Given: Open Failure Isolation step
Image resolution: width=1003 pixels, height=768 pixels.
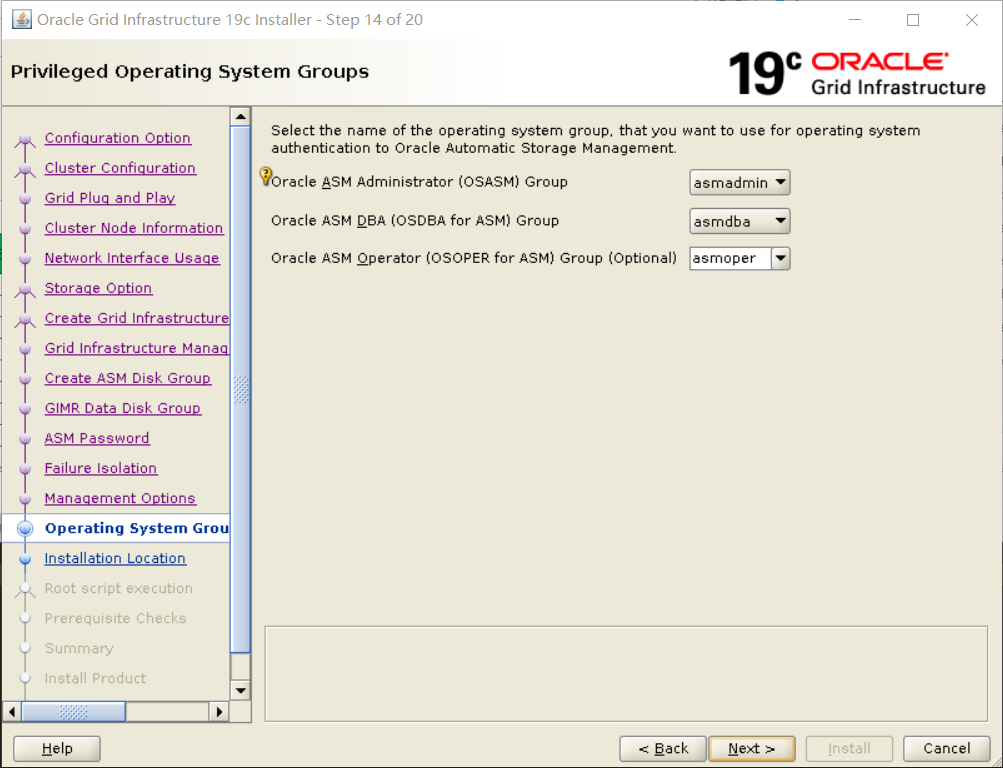Looking at the screenshot, I should (100, 469).
